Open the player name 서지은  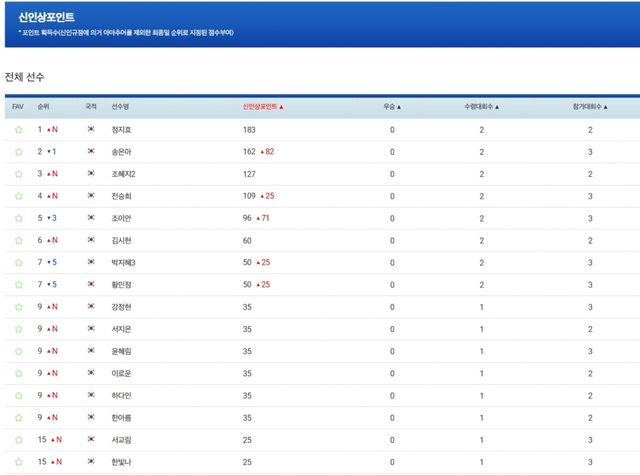pyautogui.click(x=122, y=329)
